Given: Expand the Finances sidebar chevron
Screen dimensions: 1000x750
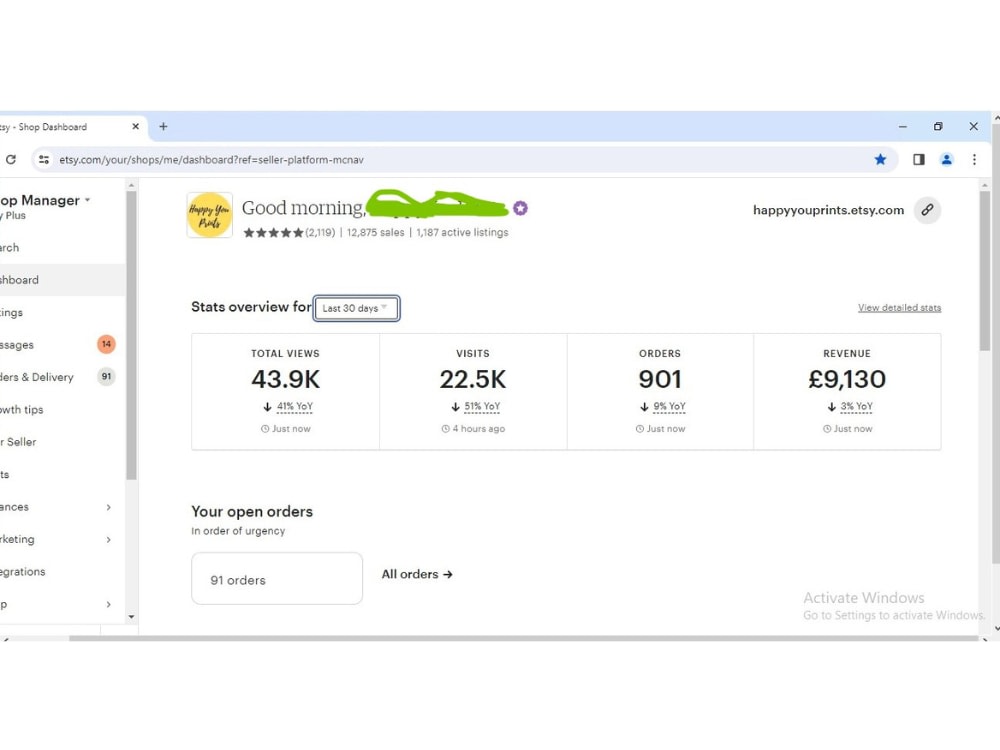Looking at the screenshot, I should (x=108, y=507).
